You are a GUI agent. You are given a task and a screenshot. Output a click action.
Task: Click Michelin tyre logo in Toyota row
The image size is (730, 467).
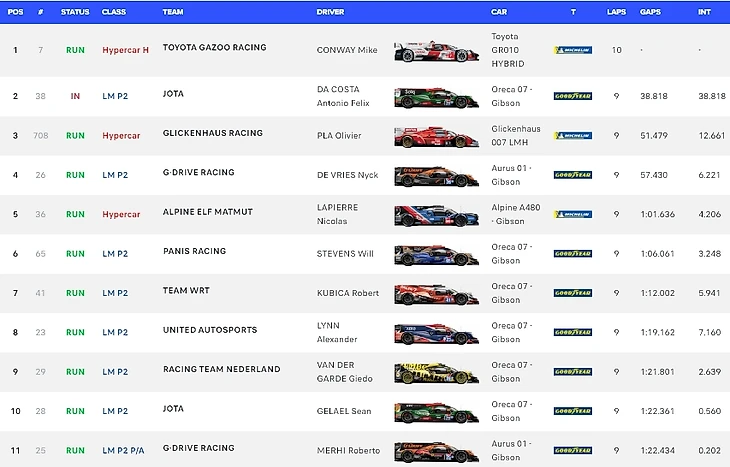573,50
